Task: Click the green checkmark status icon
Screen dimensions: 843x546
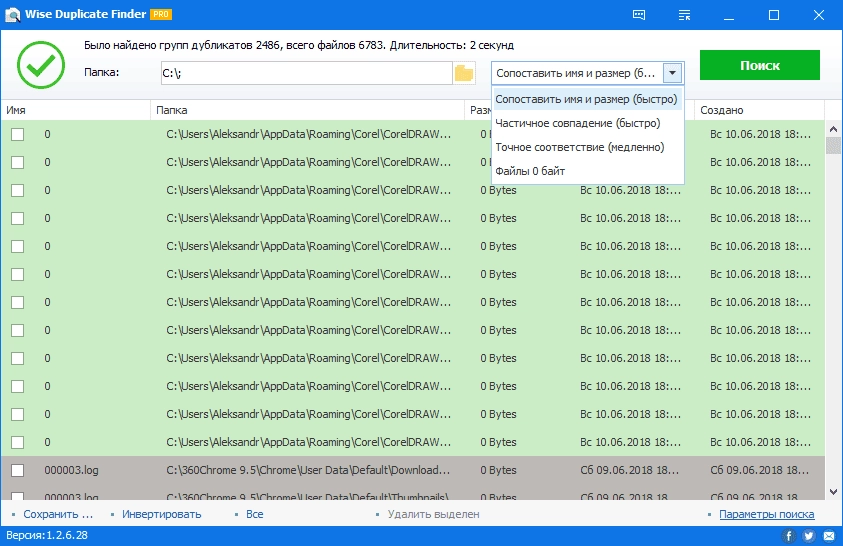Action: click(41, 65)
